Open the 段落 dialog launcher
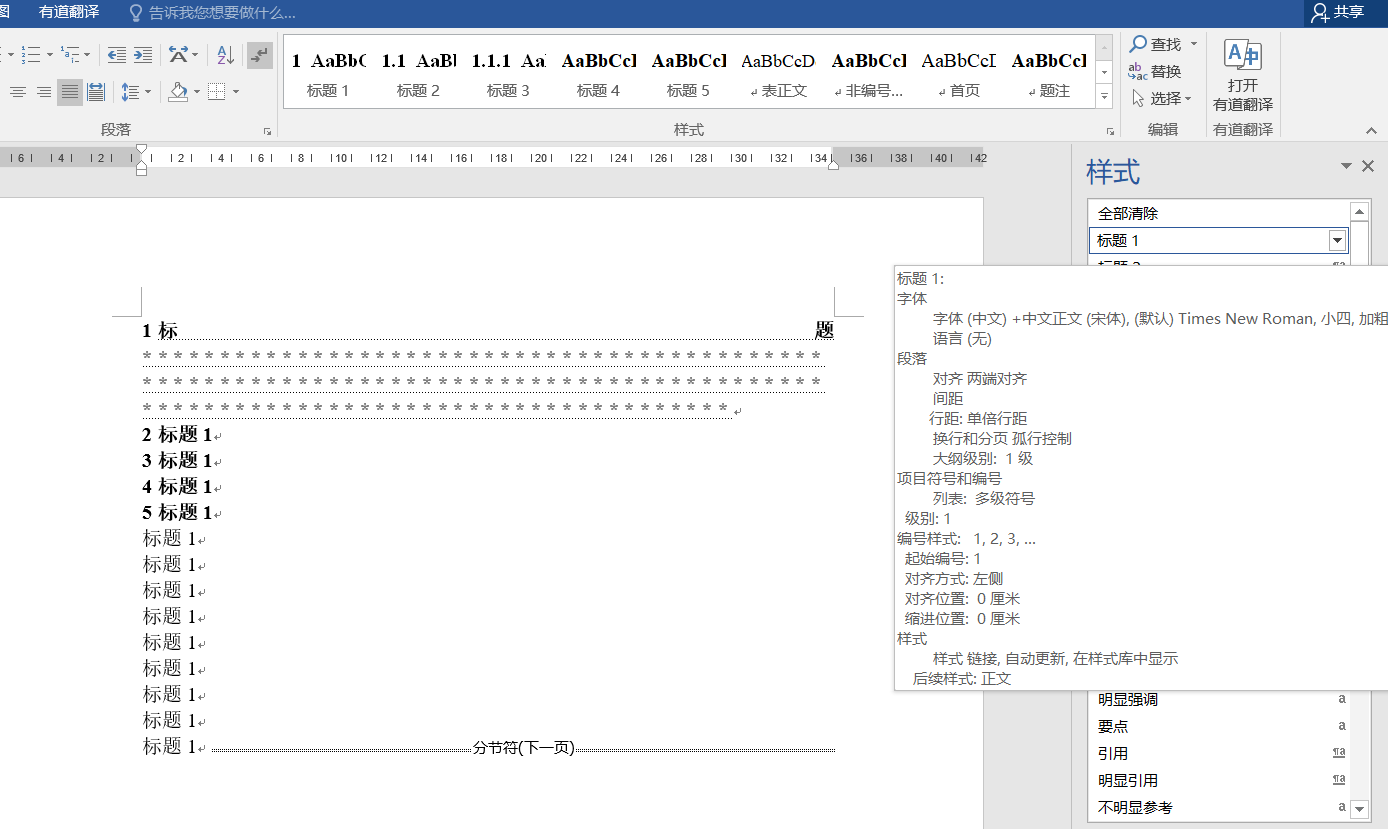The width and height of the screenshot is (1388, 829). 267,131
